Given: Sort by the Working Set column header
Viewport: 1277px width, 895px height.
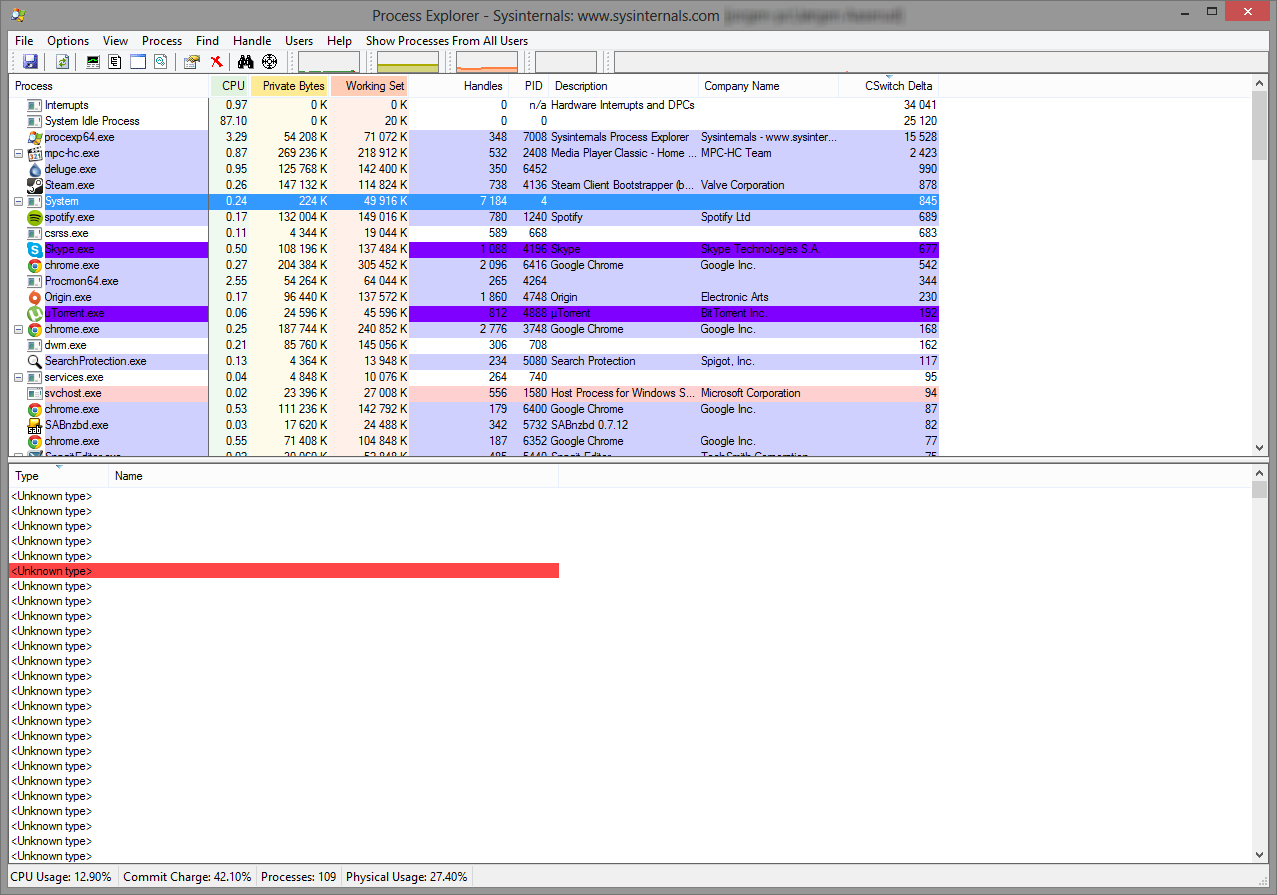Looking at the screenshot, I should [370, 86].
